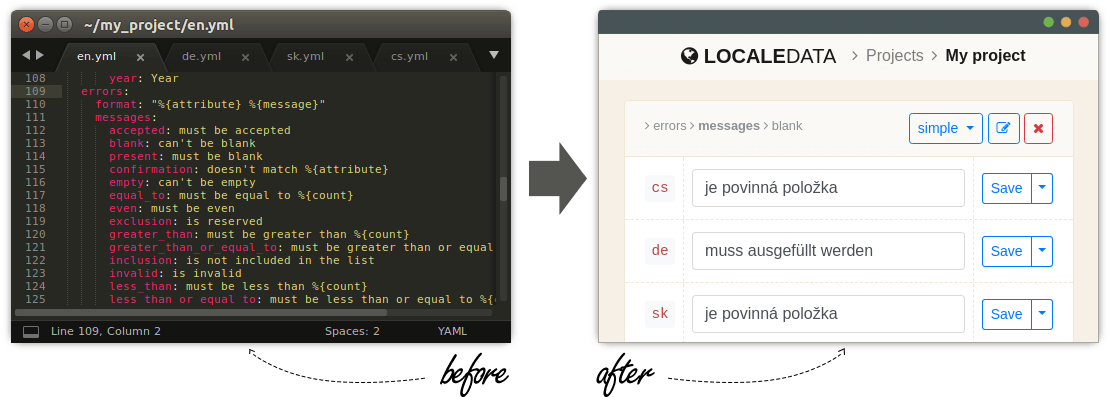The height and width of the screenshot is (397, 1110).
Task: Open the sk.yml tab
Action: (305, 57)
